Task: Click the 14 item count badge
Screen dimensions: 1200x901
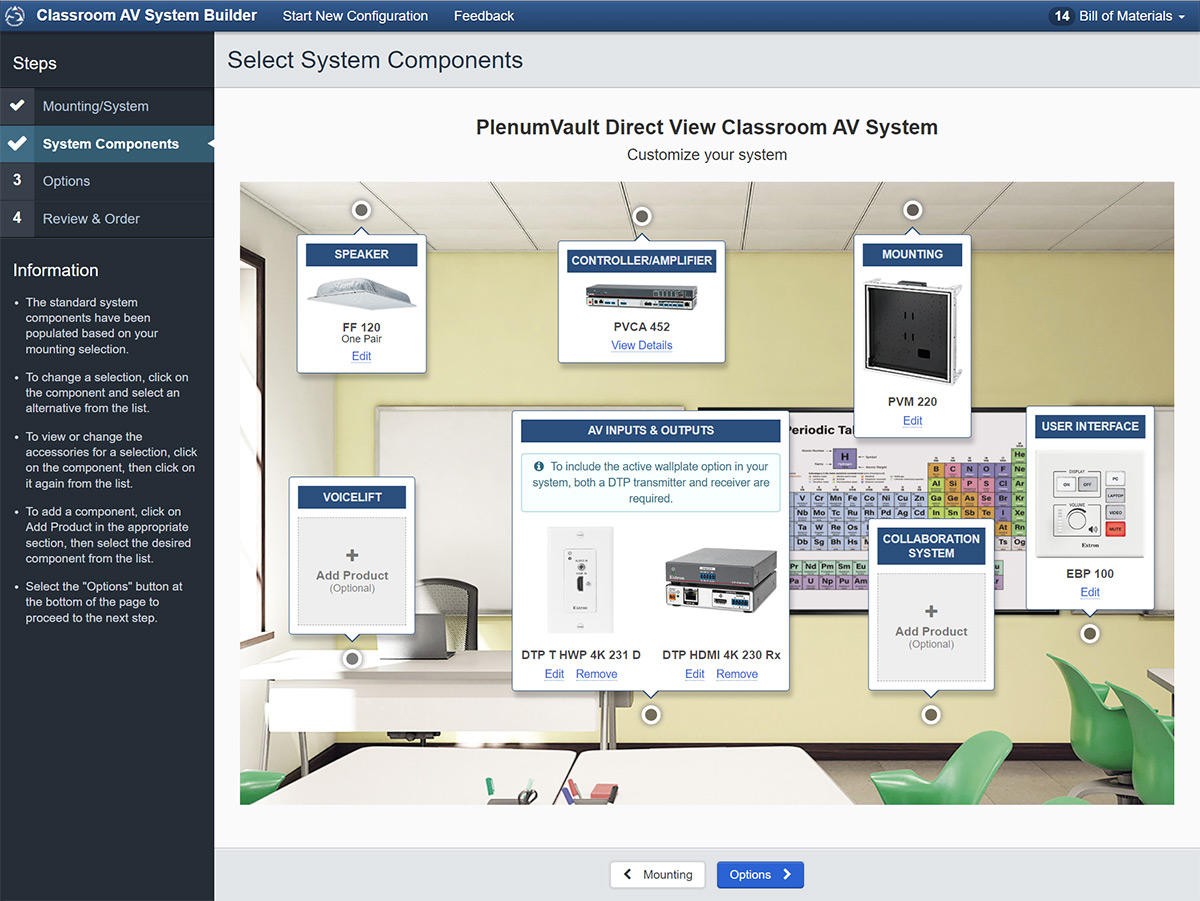Action: pyautogui.click(x=1062, y=16)
